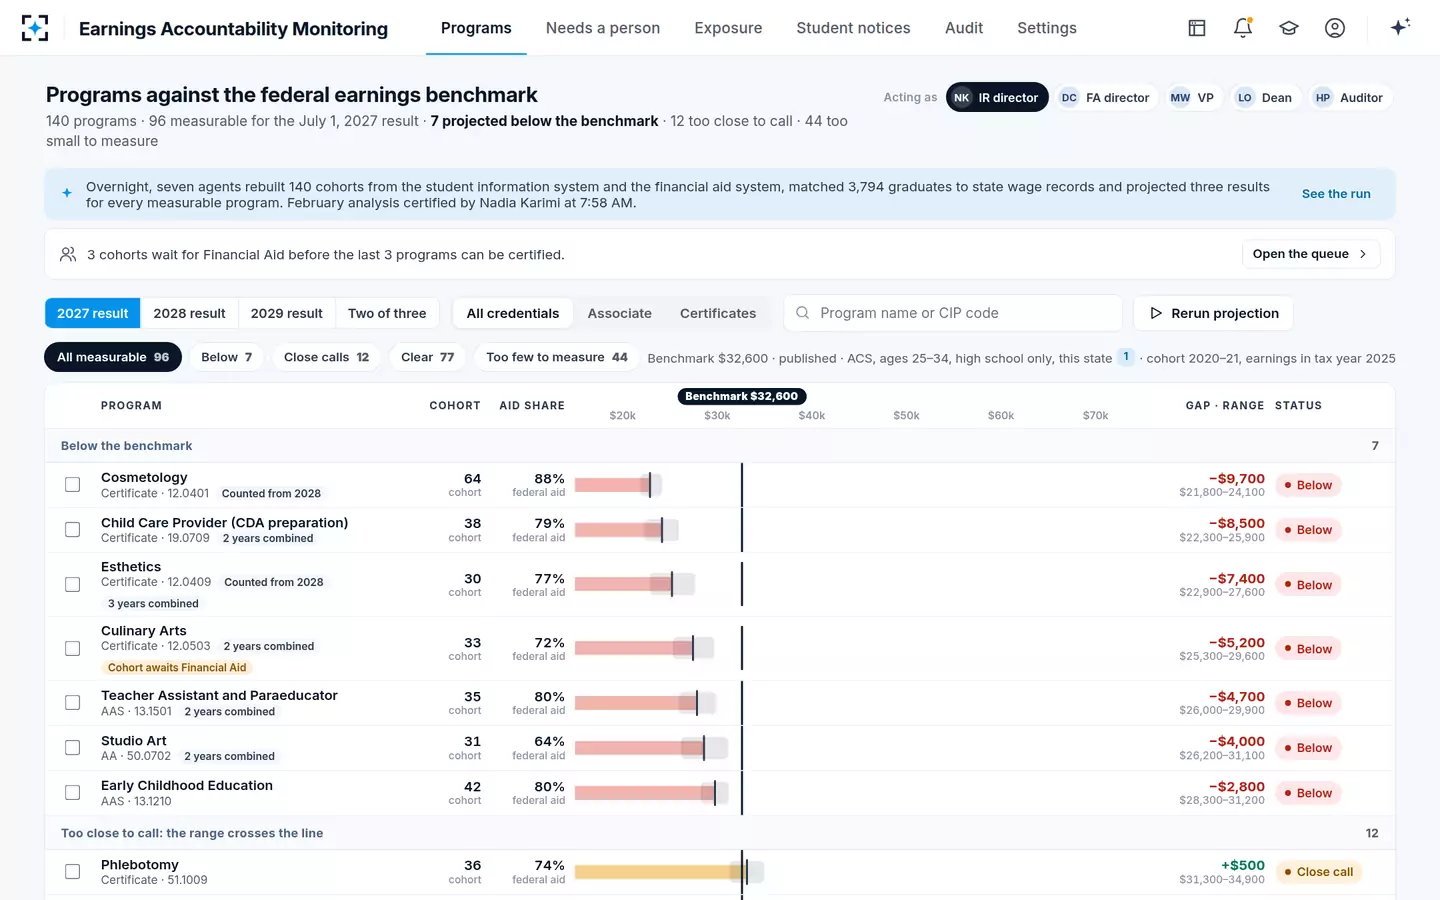The image size is (1440, 900).
Task: Select the Teacher Assistant and Paraeducator checkbox
Action: pyautogui.click(x=73, y=703)
